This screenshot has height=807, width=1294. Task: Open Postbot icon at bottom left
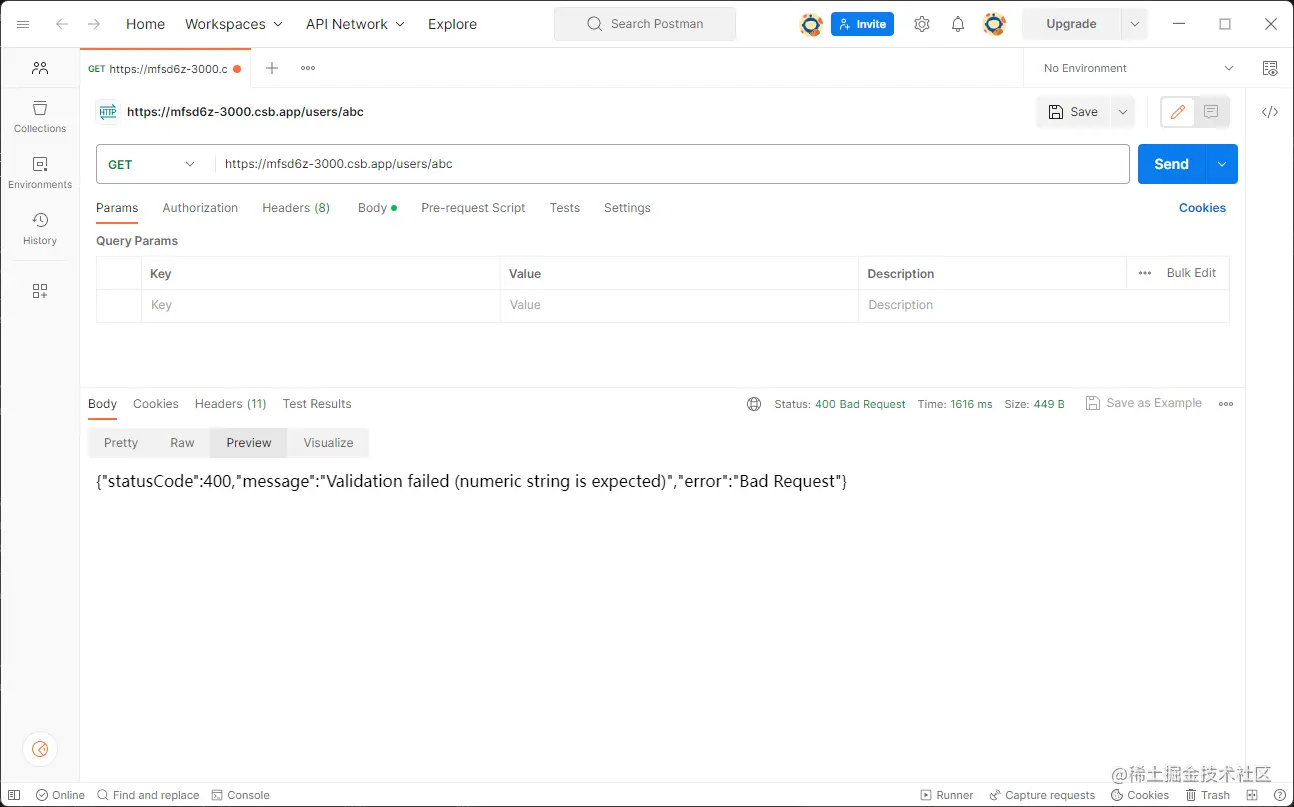pyautogui.click(x=40, y=749)
